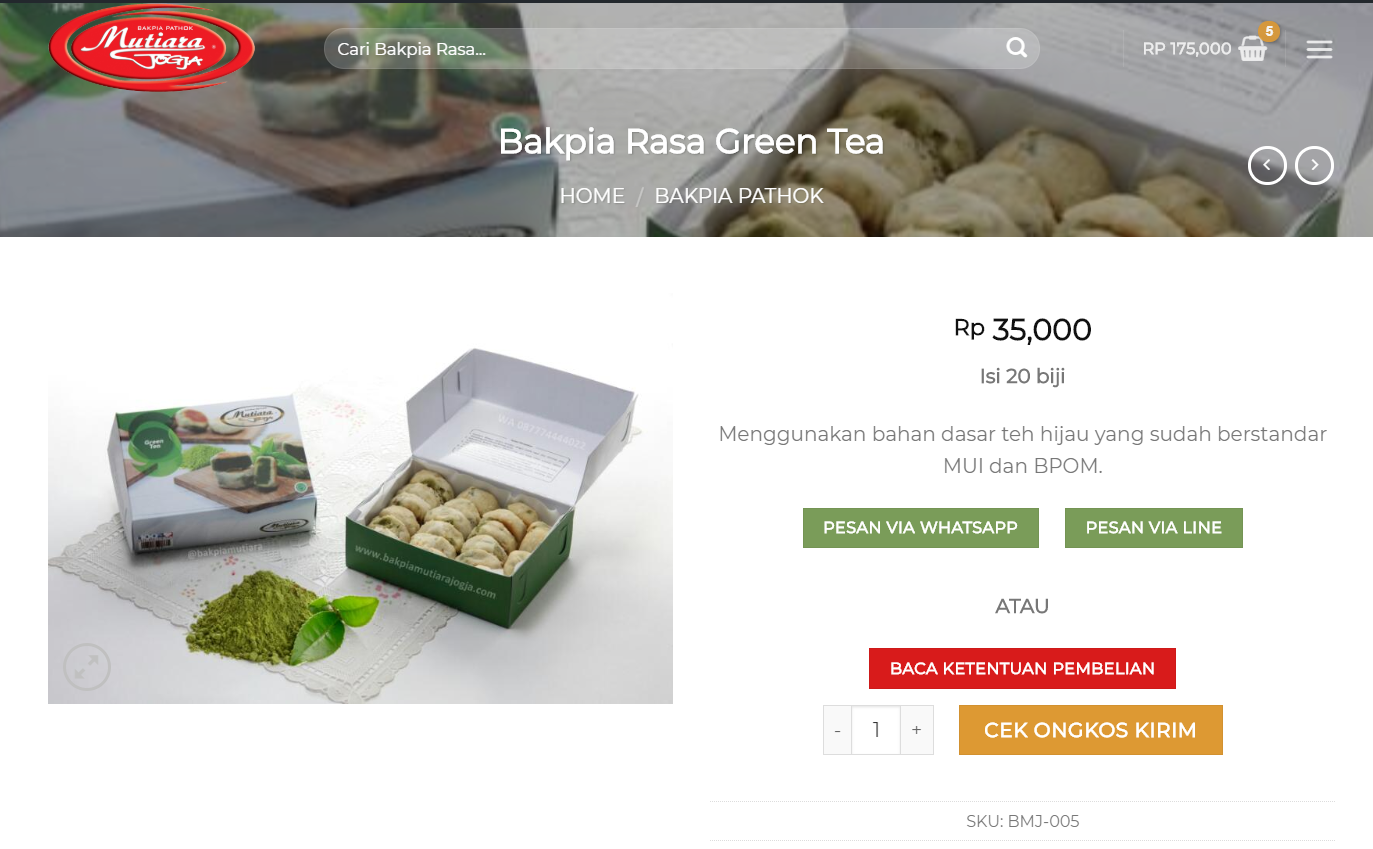This screenshot has width=1373, height=849.
Task: Order using Pesan Via Line button
Action: click(x=1153, y=528)
